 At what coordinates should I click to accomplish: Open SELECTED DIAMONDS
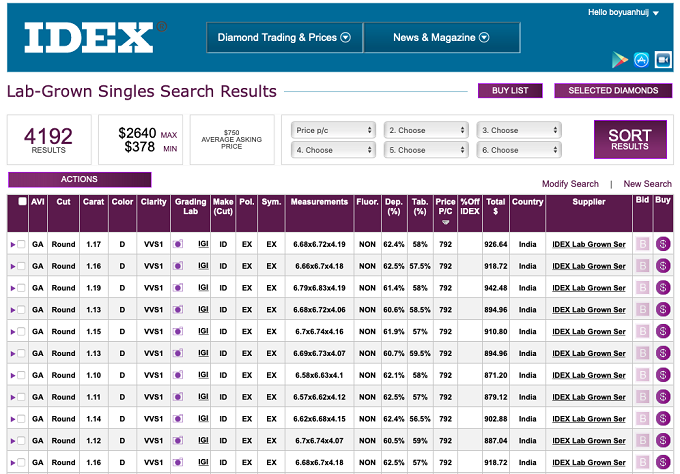[x=613, y=91]
